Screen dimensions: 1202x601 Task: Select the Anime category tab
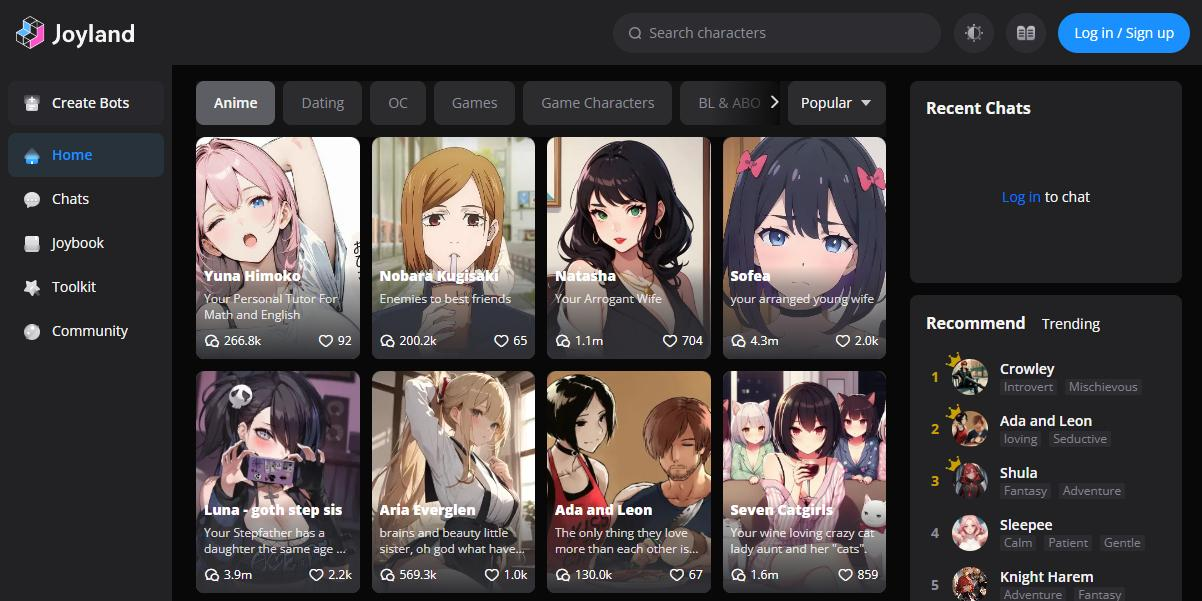coord(236,103)
